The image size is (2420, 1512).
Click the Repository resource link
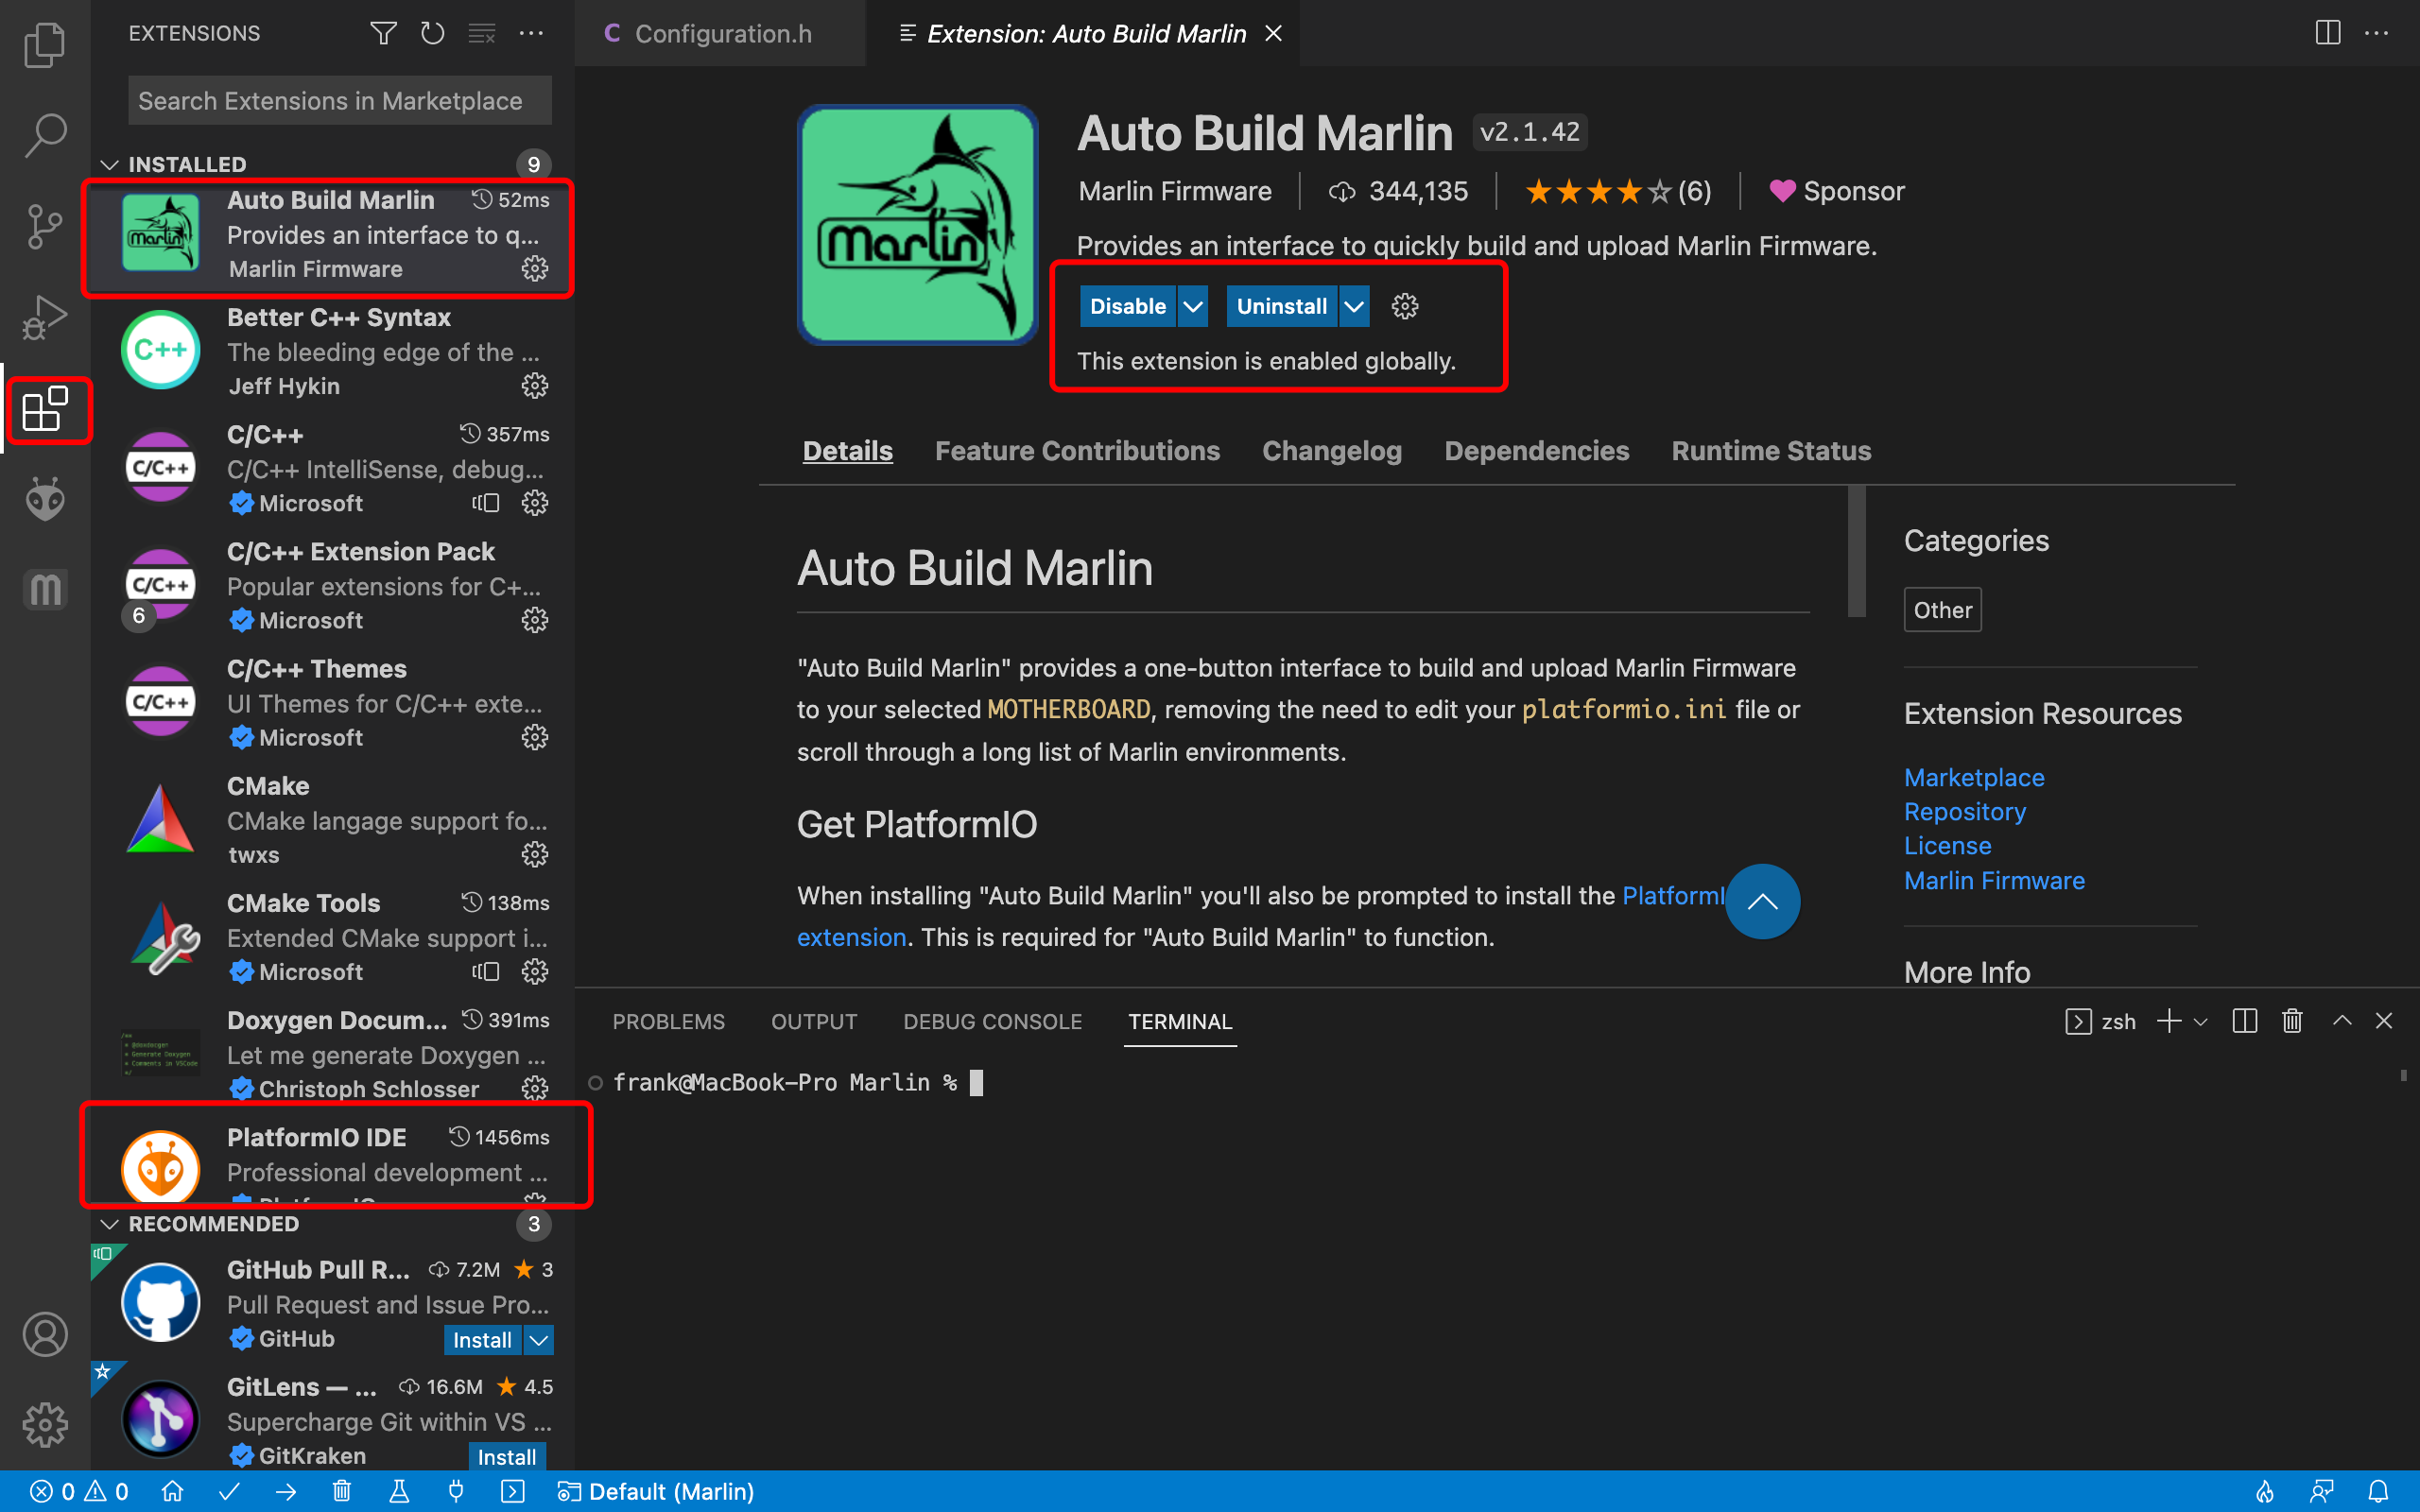tap(1964, 811)
